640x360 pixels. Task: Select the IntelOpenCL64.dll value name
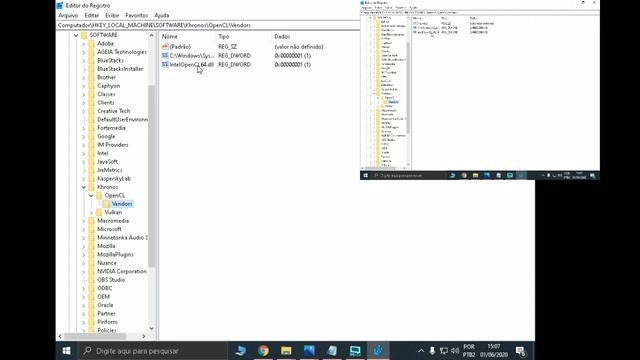192,64
